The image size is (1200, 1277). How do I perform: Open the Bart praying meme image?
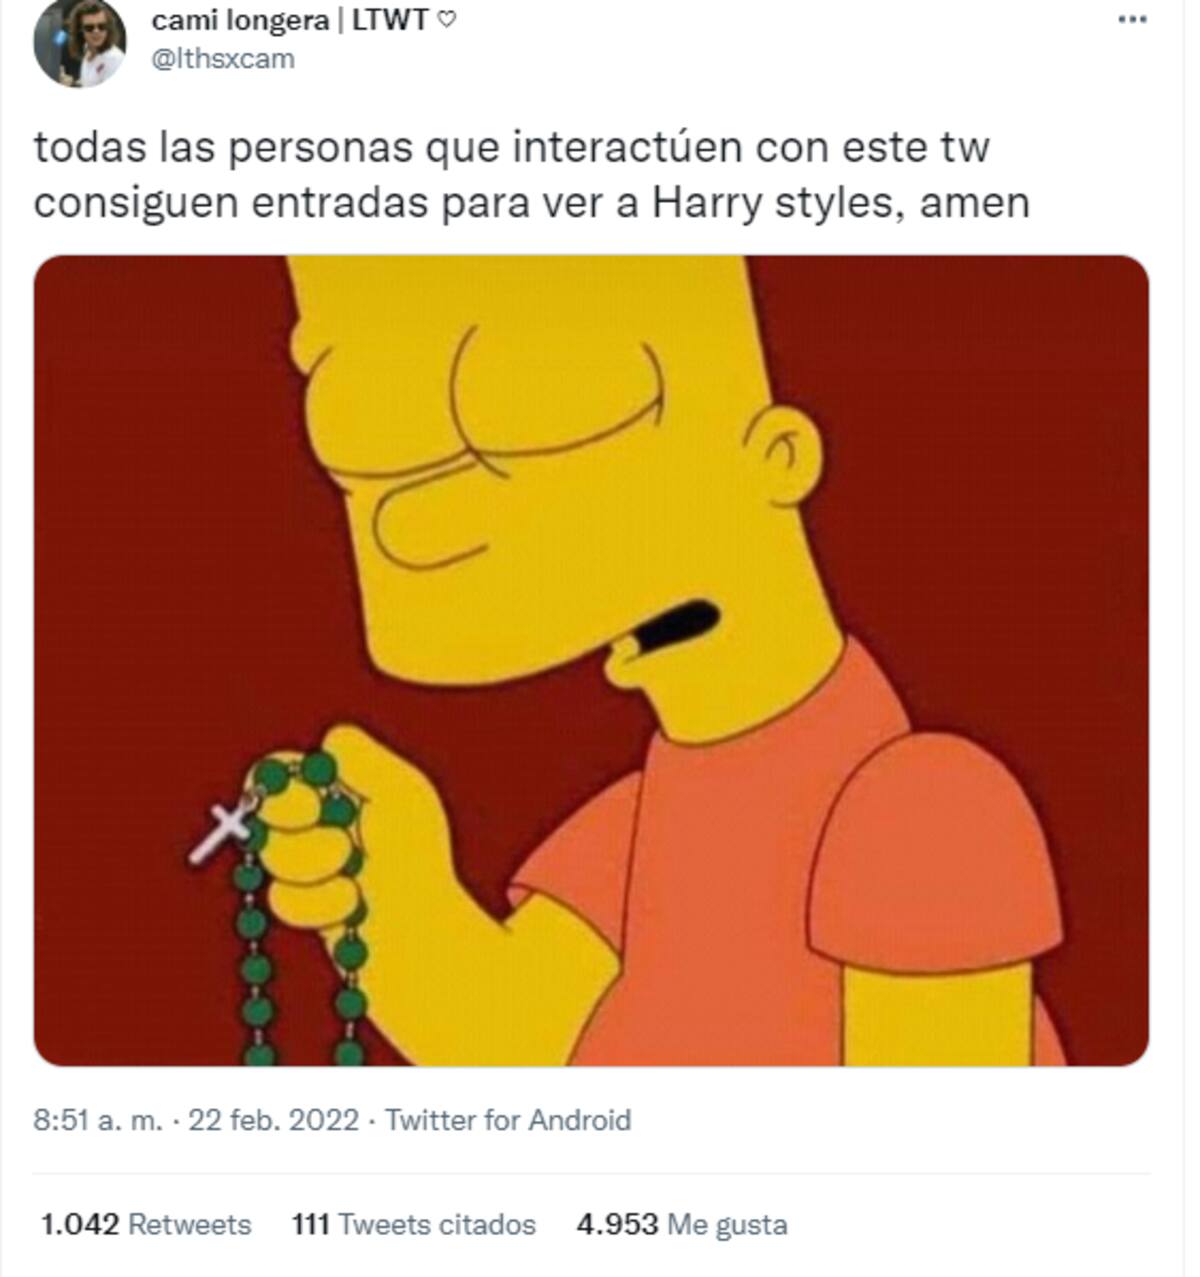coord(591,660)
